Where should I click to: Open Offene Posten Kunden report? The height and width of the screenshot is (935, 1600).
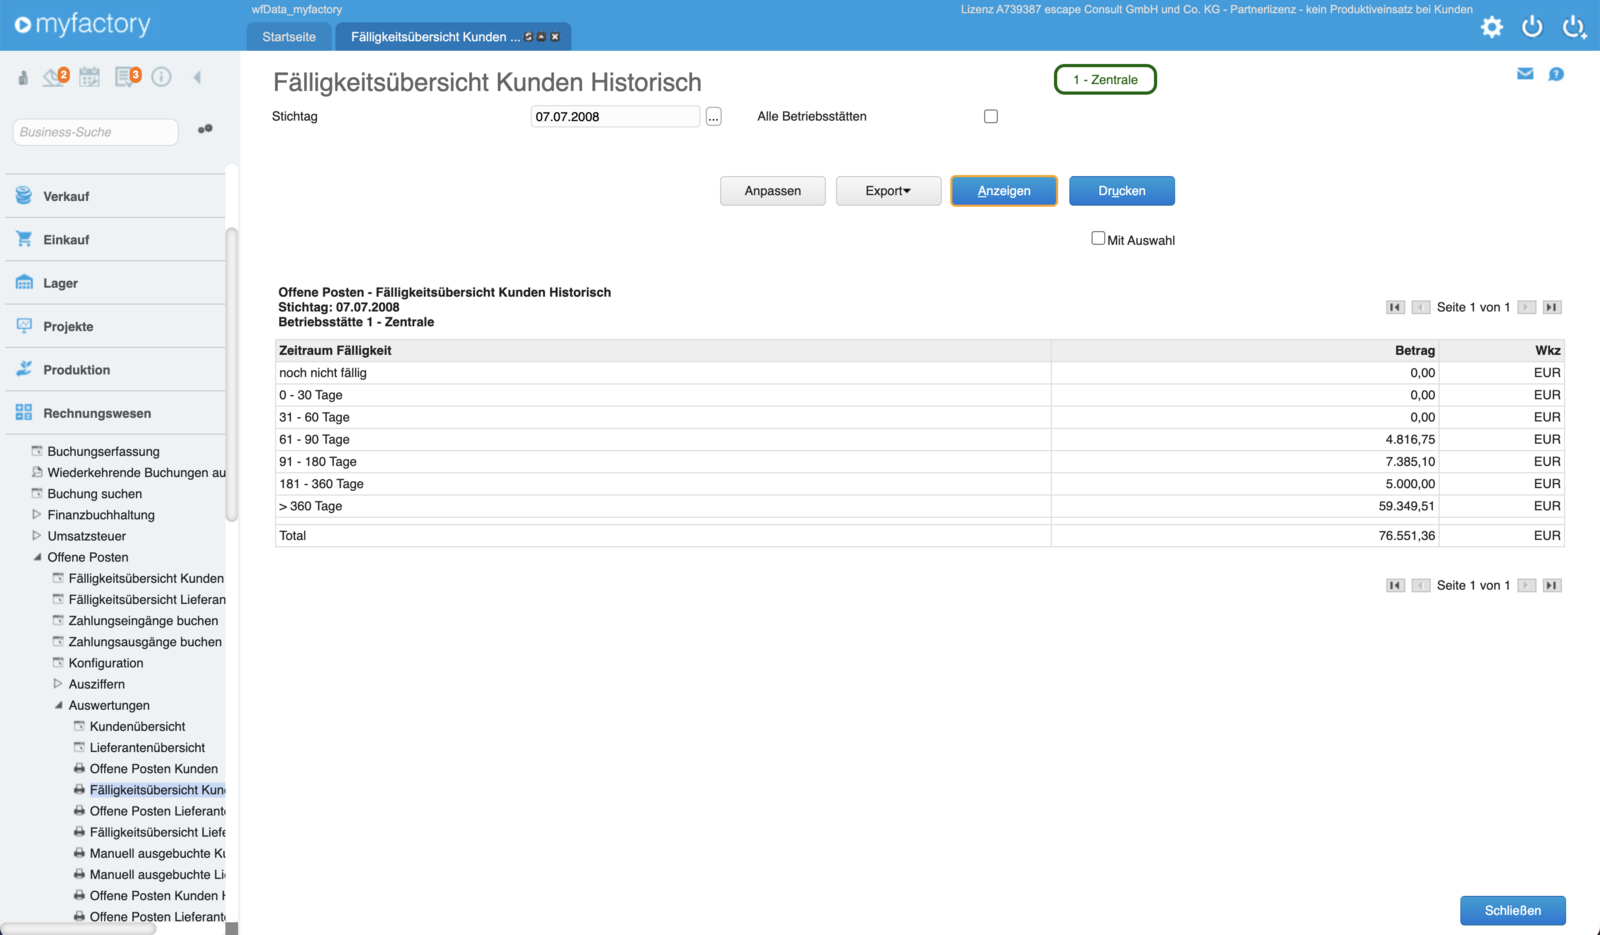(153, 768)
